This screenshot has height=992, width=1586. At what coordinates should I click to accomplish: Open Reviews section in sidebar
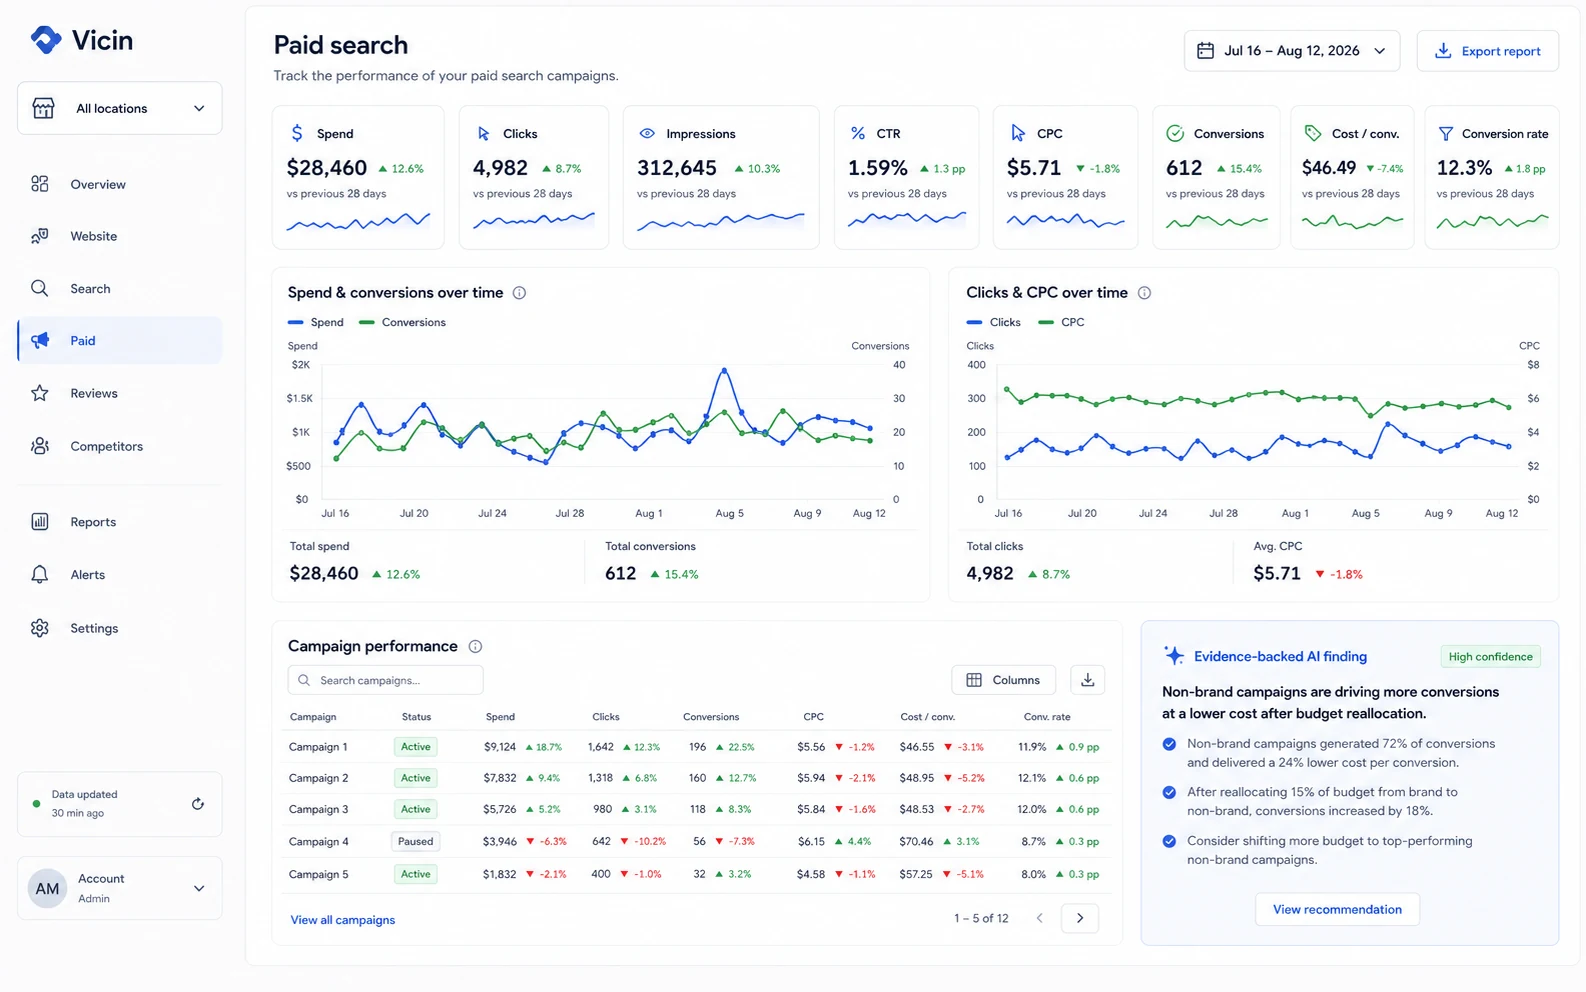[120, 393]
